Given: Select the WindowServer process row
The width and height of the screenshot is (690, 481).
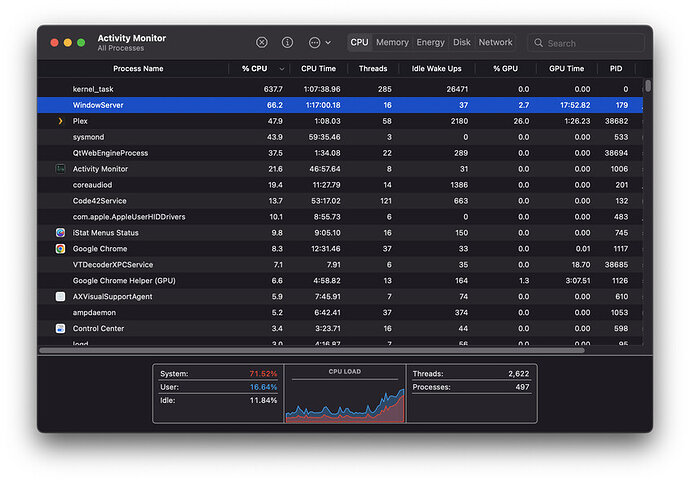Looking at the screenshot, I should [x=340, y=105].
